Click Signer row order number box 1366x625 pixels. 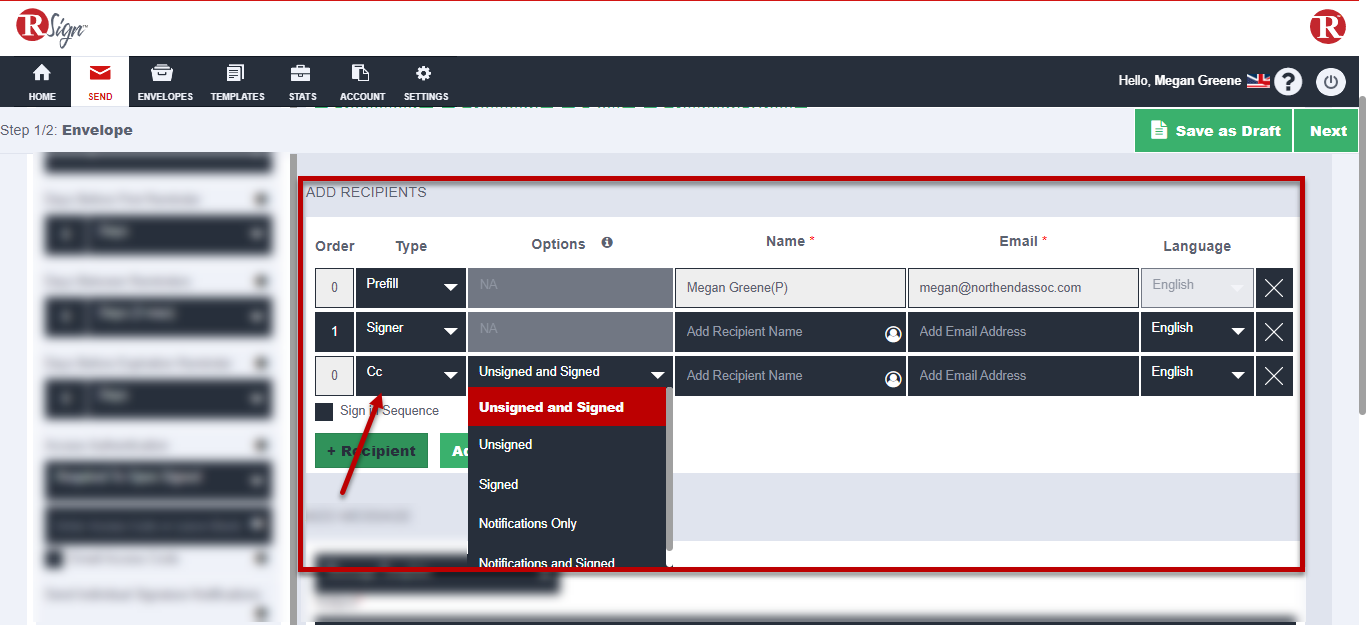[334, 332]
